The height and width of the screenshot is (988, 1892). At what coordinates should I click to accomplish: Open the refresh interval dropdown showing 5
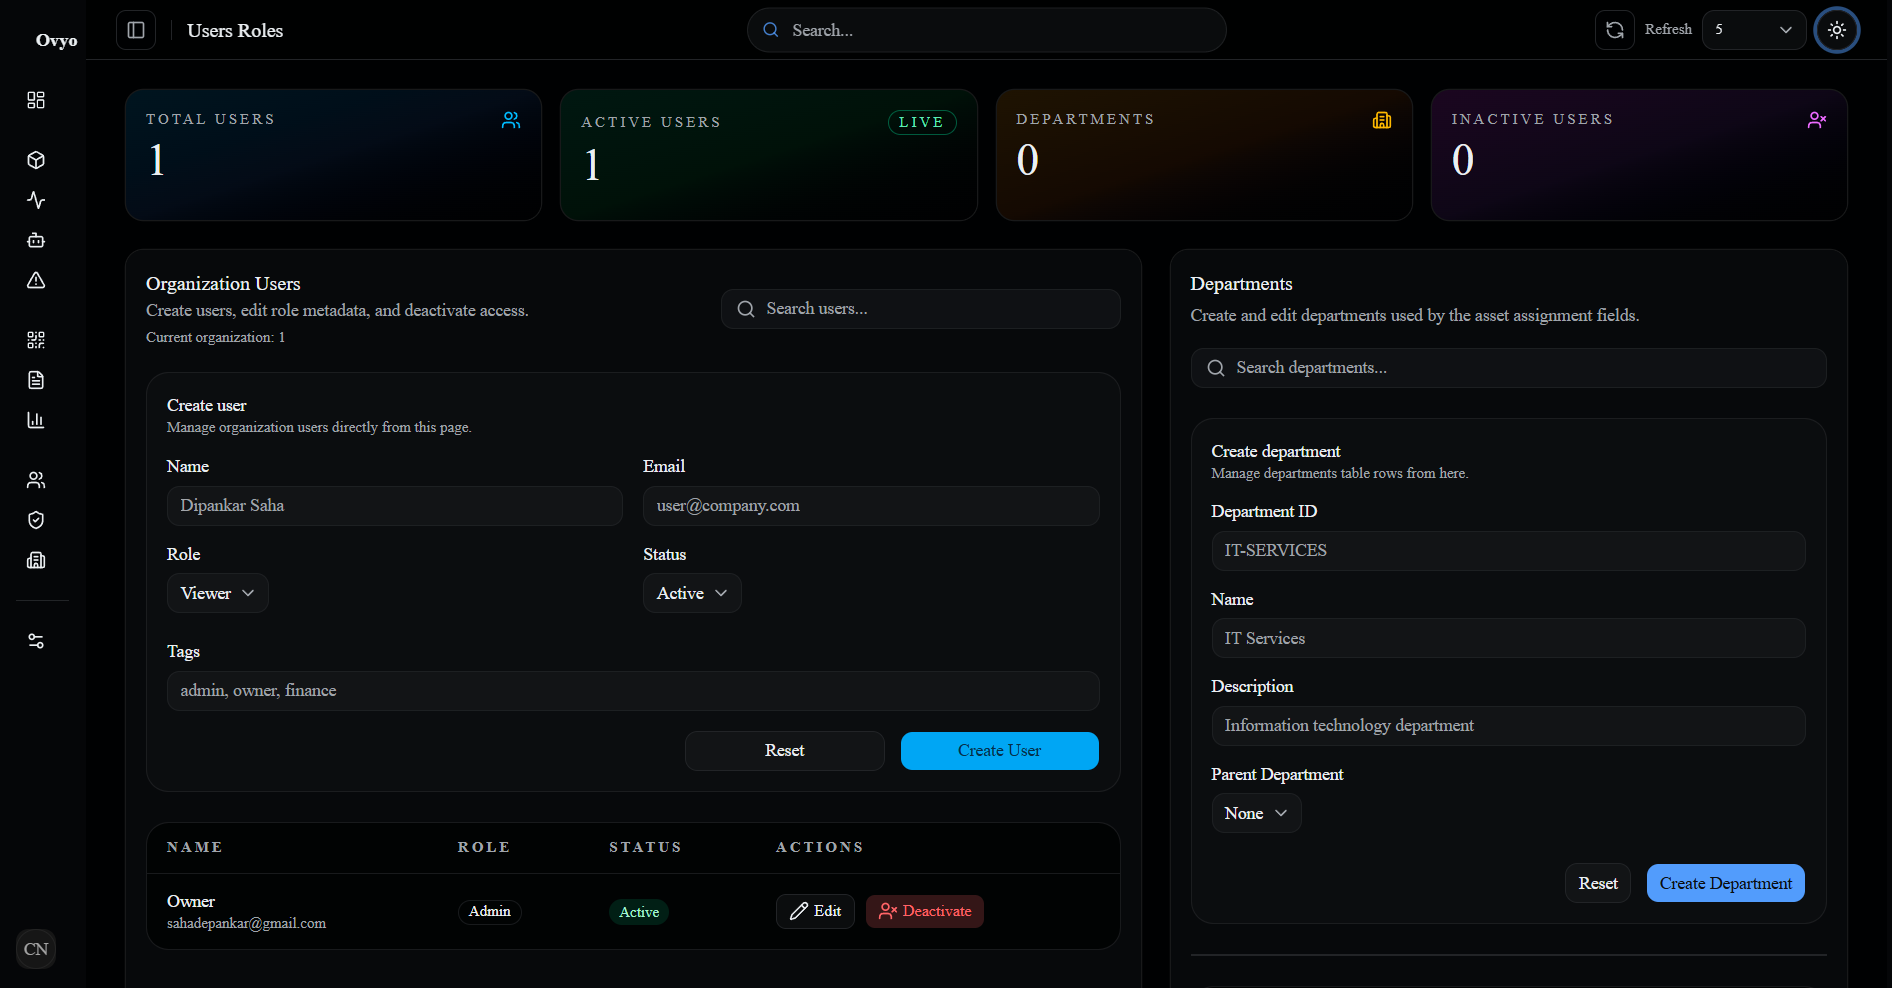point(1754,30)
